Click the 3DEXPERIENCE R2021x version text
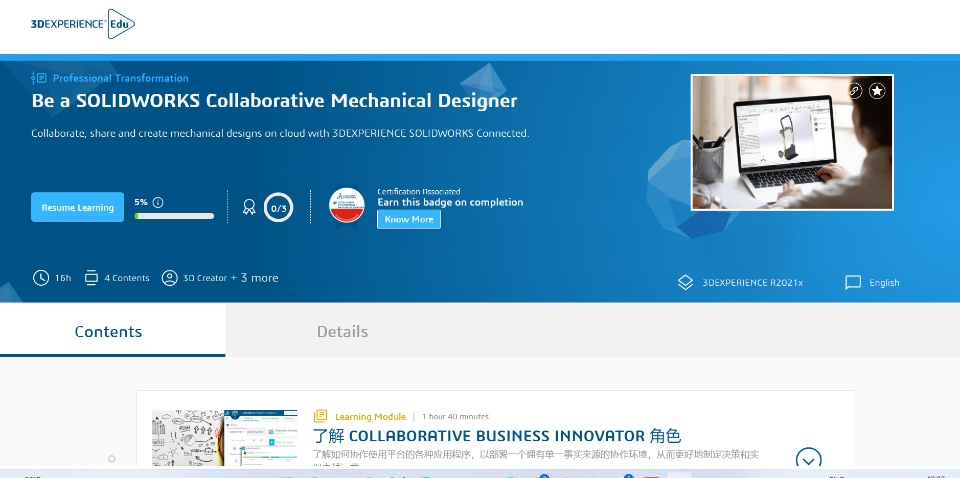The width and height of the screenshot is (960, 478). (x=752, y=283)
